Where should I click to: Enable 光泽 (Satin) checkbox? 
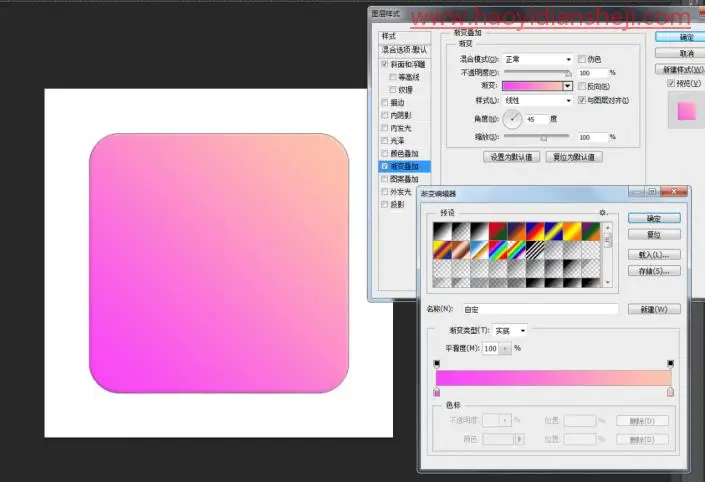(x=384, y=140)
